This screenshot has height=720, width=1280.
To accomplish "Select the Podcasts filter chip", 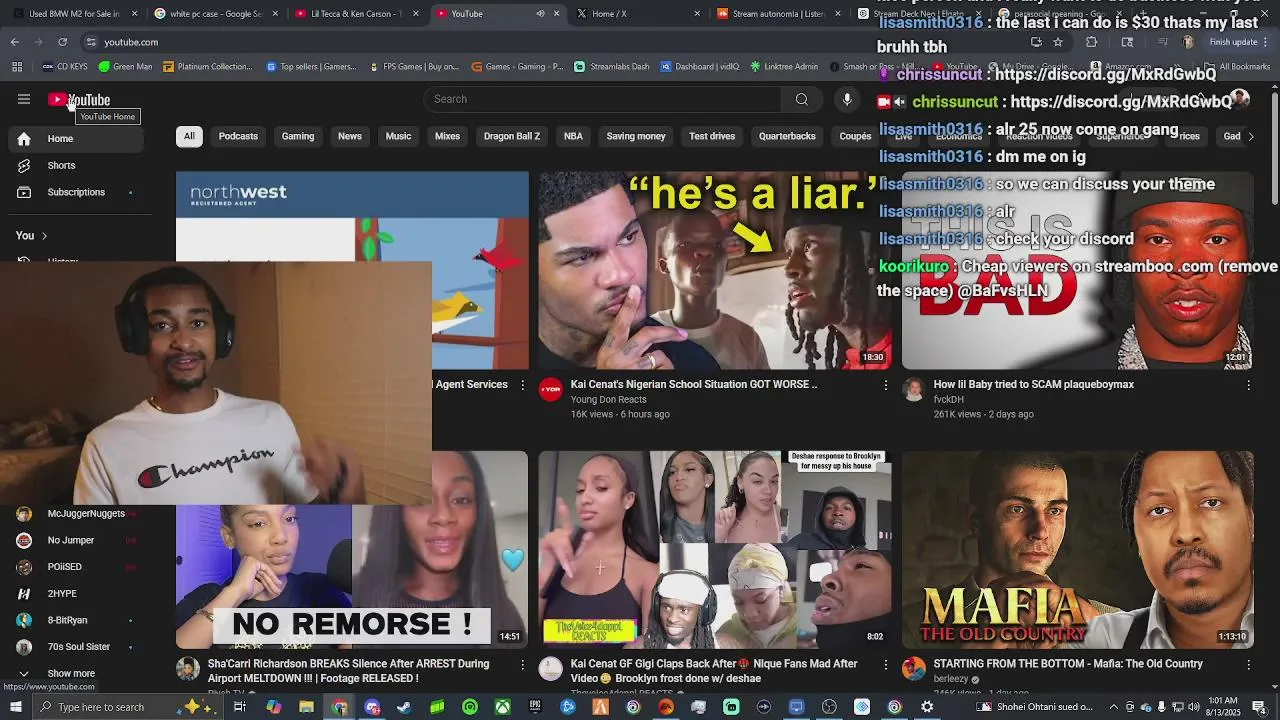I will 238,136.
